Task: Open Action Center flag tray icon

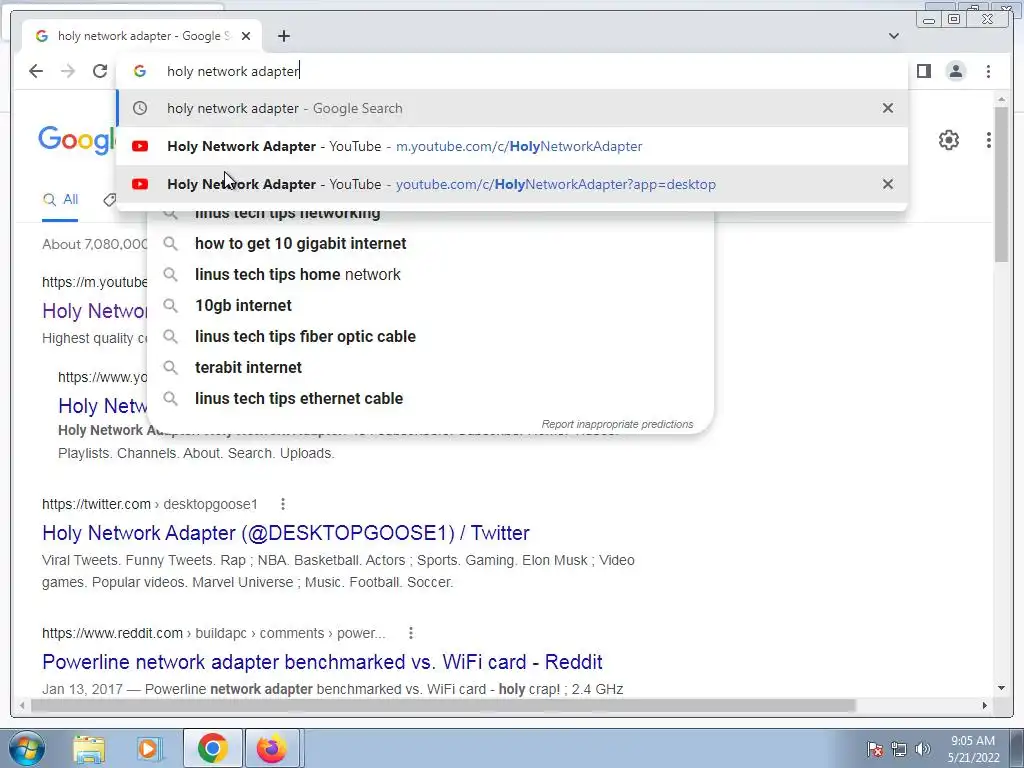Action: (875, 749)
